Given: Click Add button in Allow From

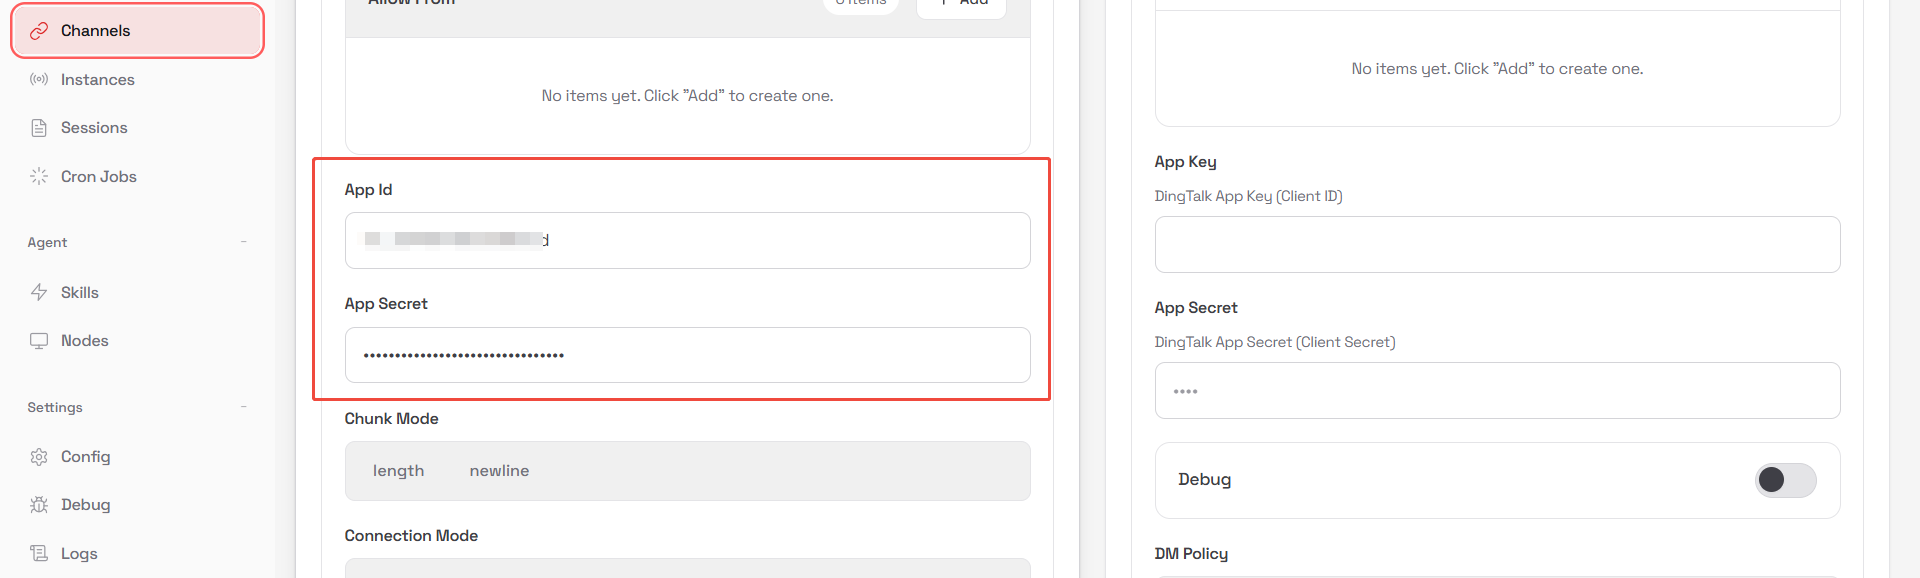Looking at the screenshot, I should pos(961,4).
